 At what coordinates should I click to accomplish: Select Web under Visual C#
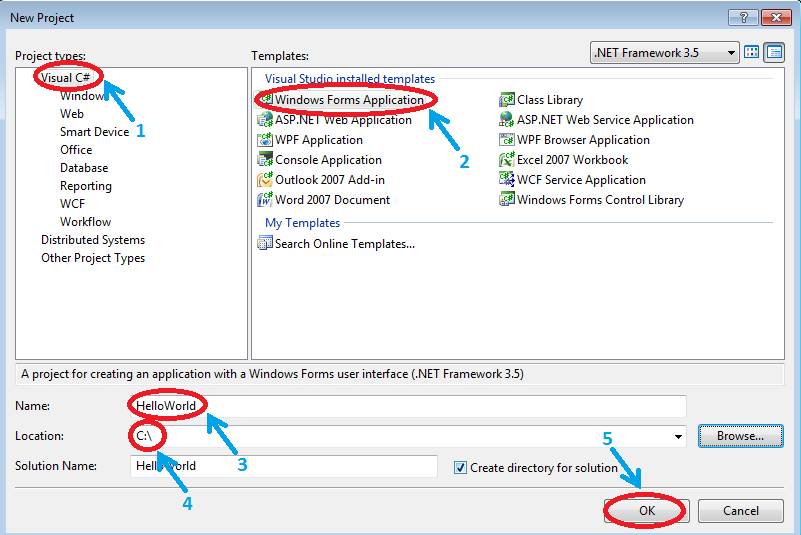point(72,113)
